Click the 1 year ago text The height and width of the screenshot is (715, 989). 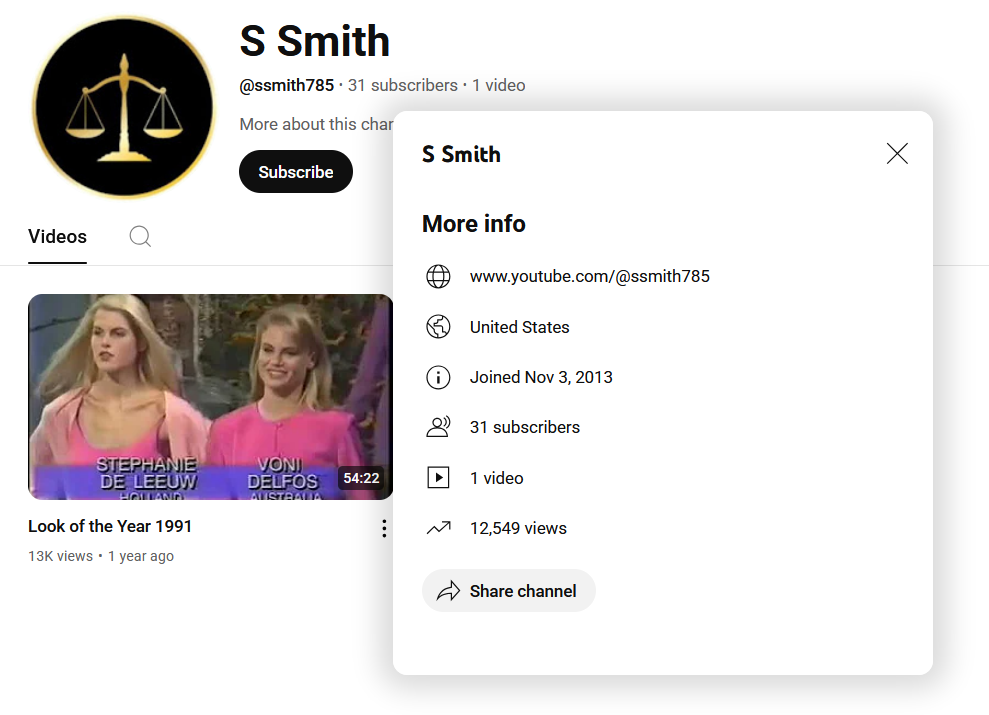click(x=141, y=556)
